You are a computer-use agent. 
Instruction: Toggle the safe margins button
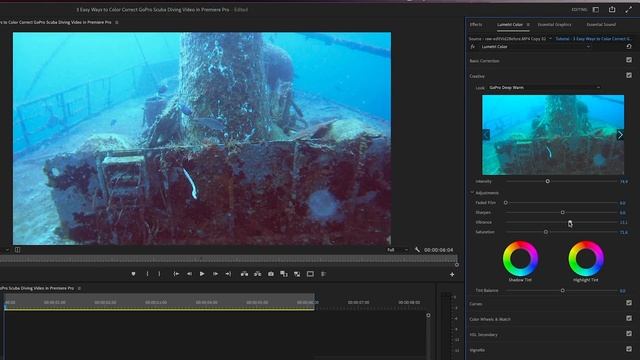click(310, 274)
